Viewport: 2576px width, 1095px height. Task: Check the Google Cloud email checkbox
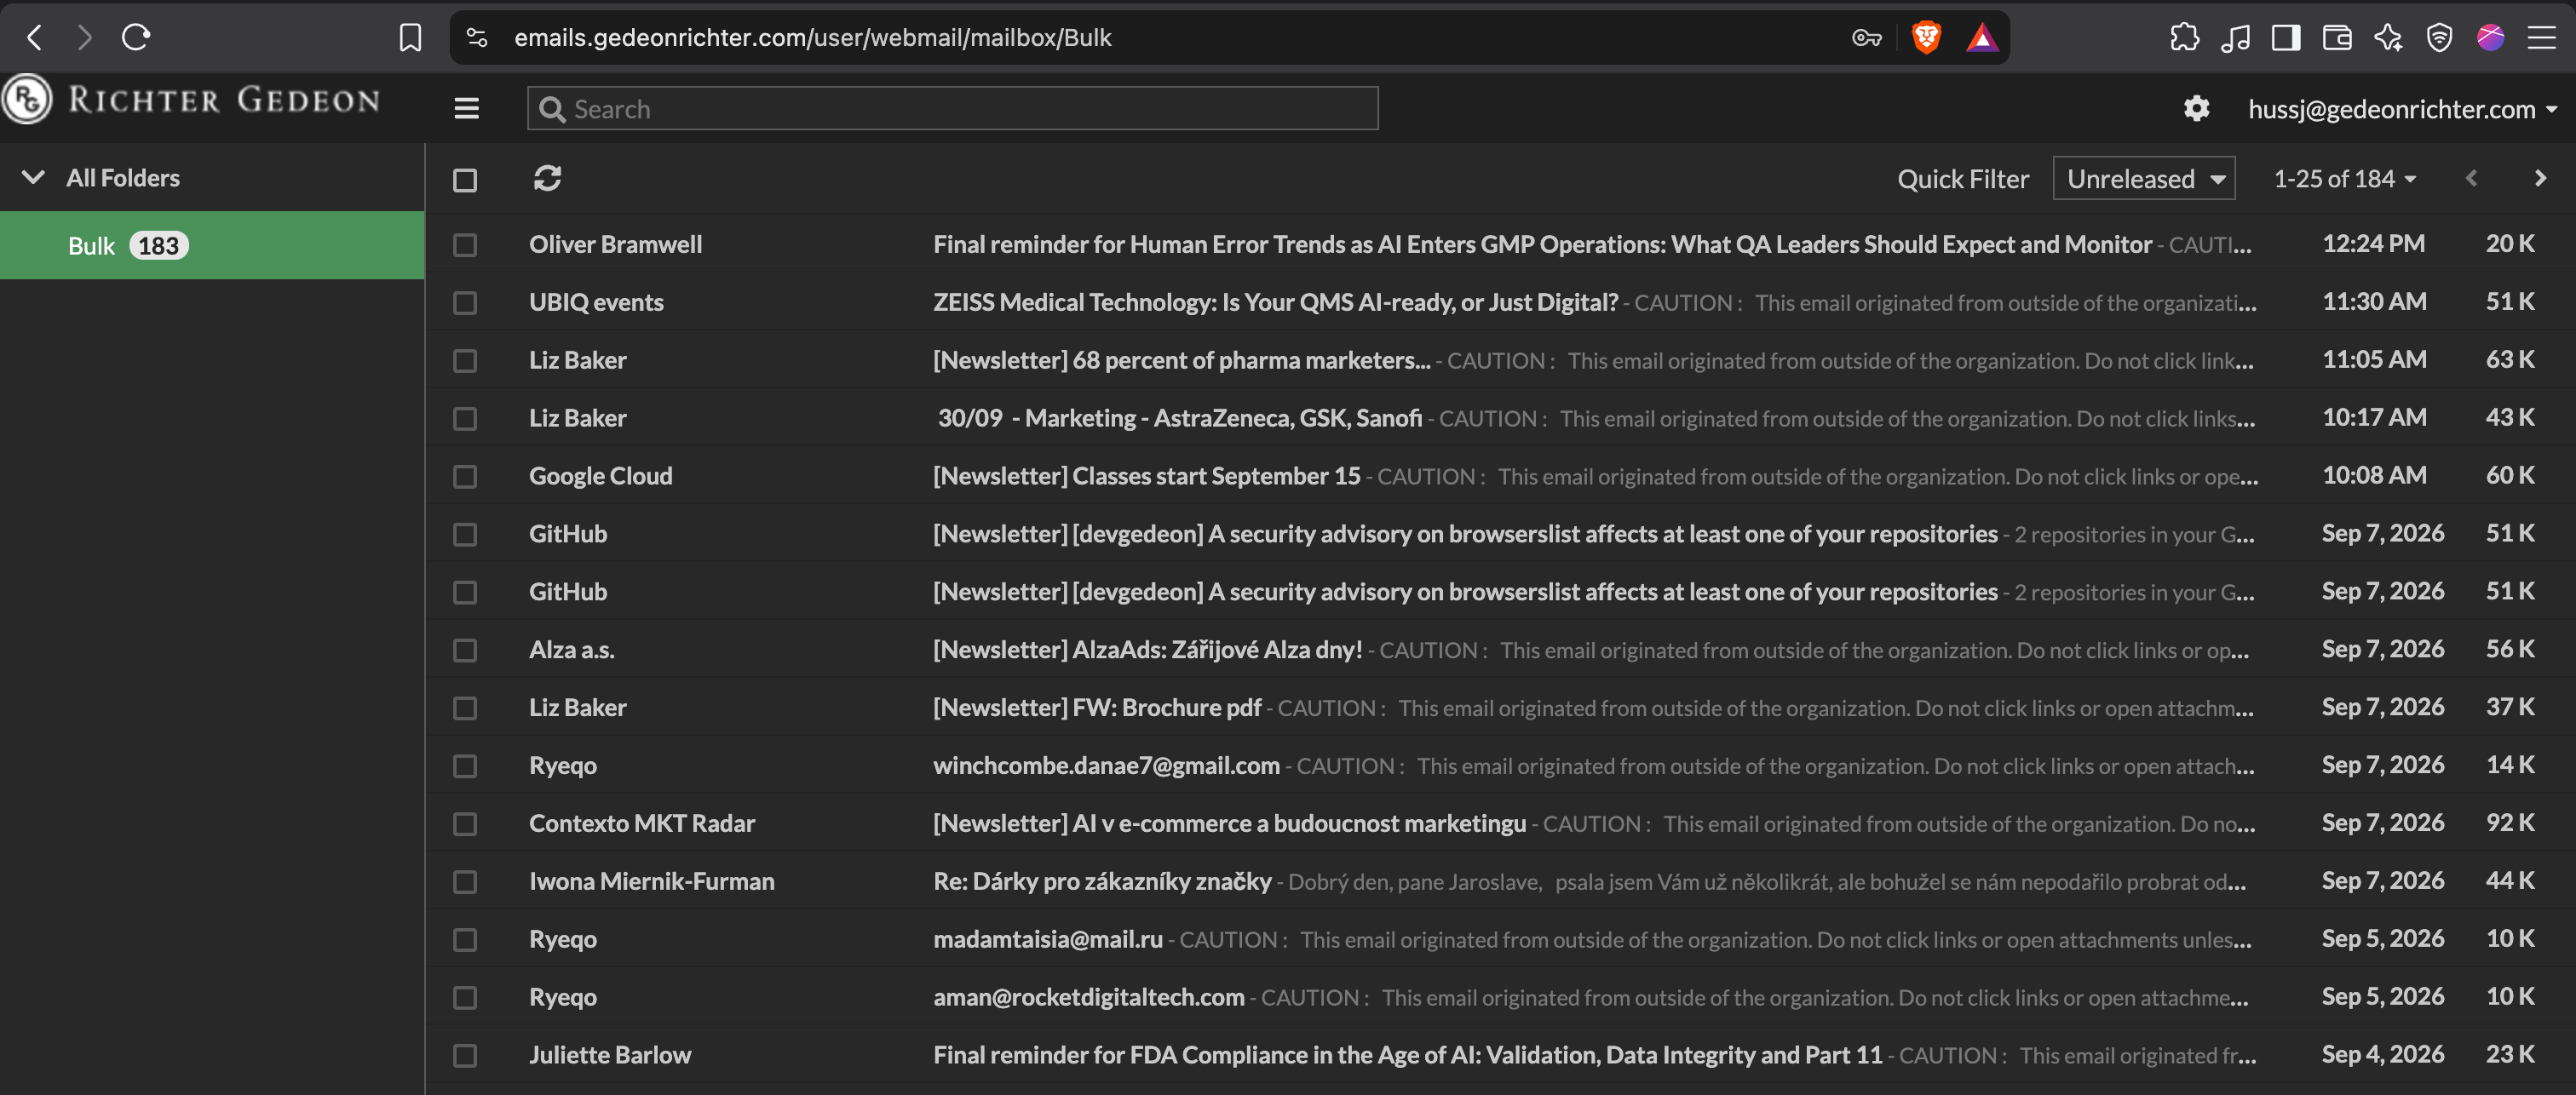(465, 477)
